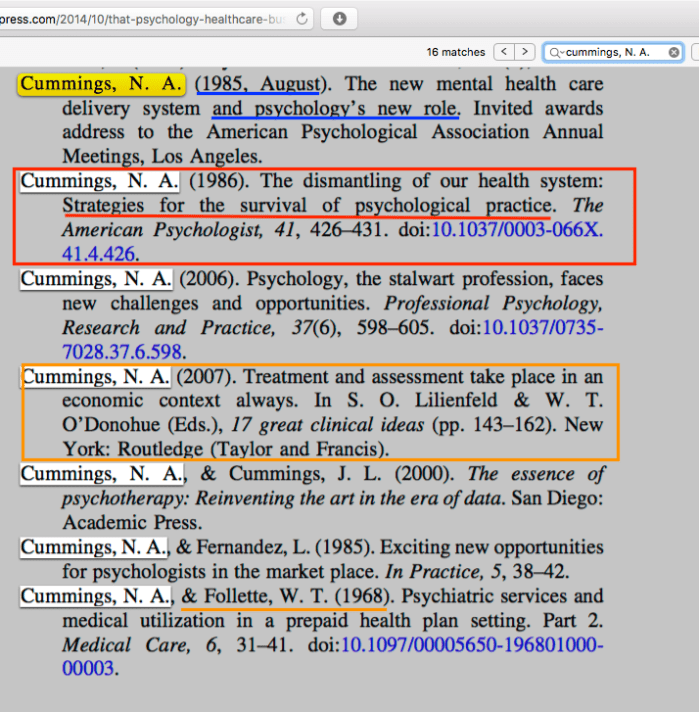Go to previous find match arrow
The height and width of the screenshot is (712, 699).
point(504,52)
